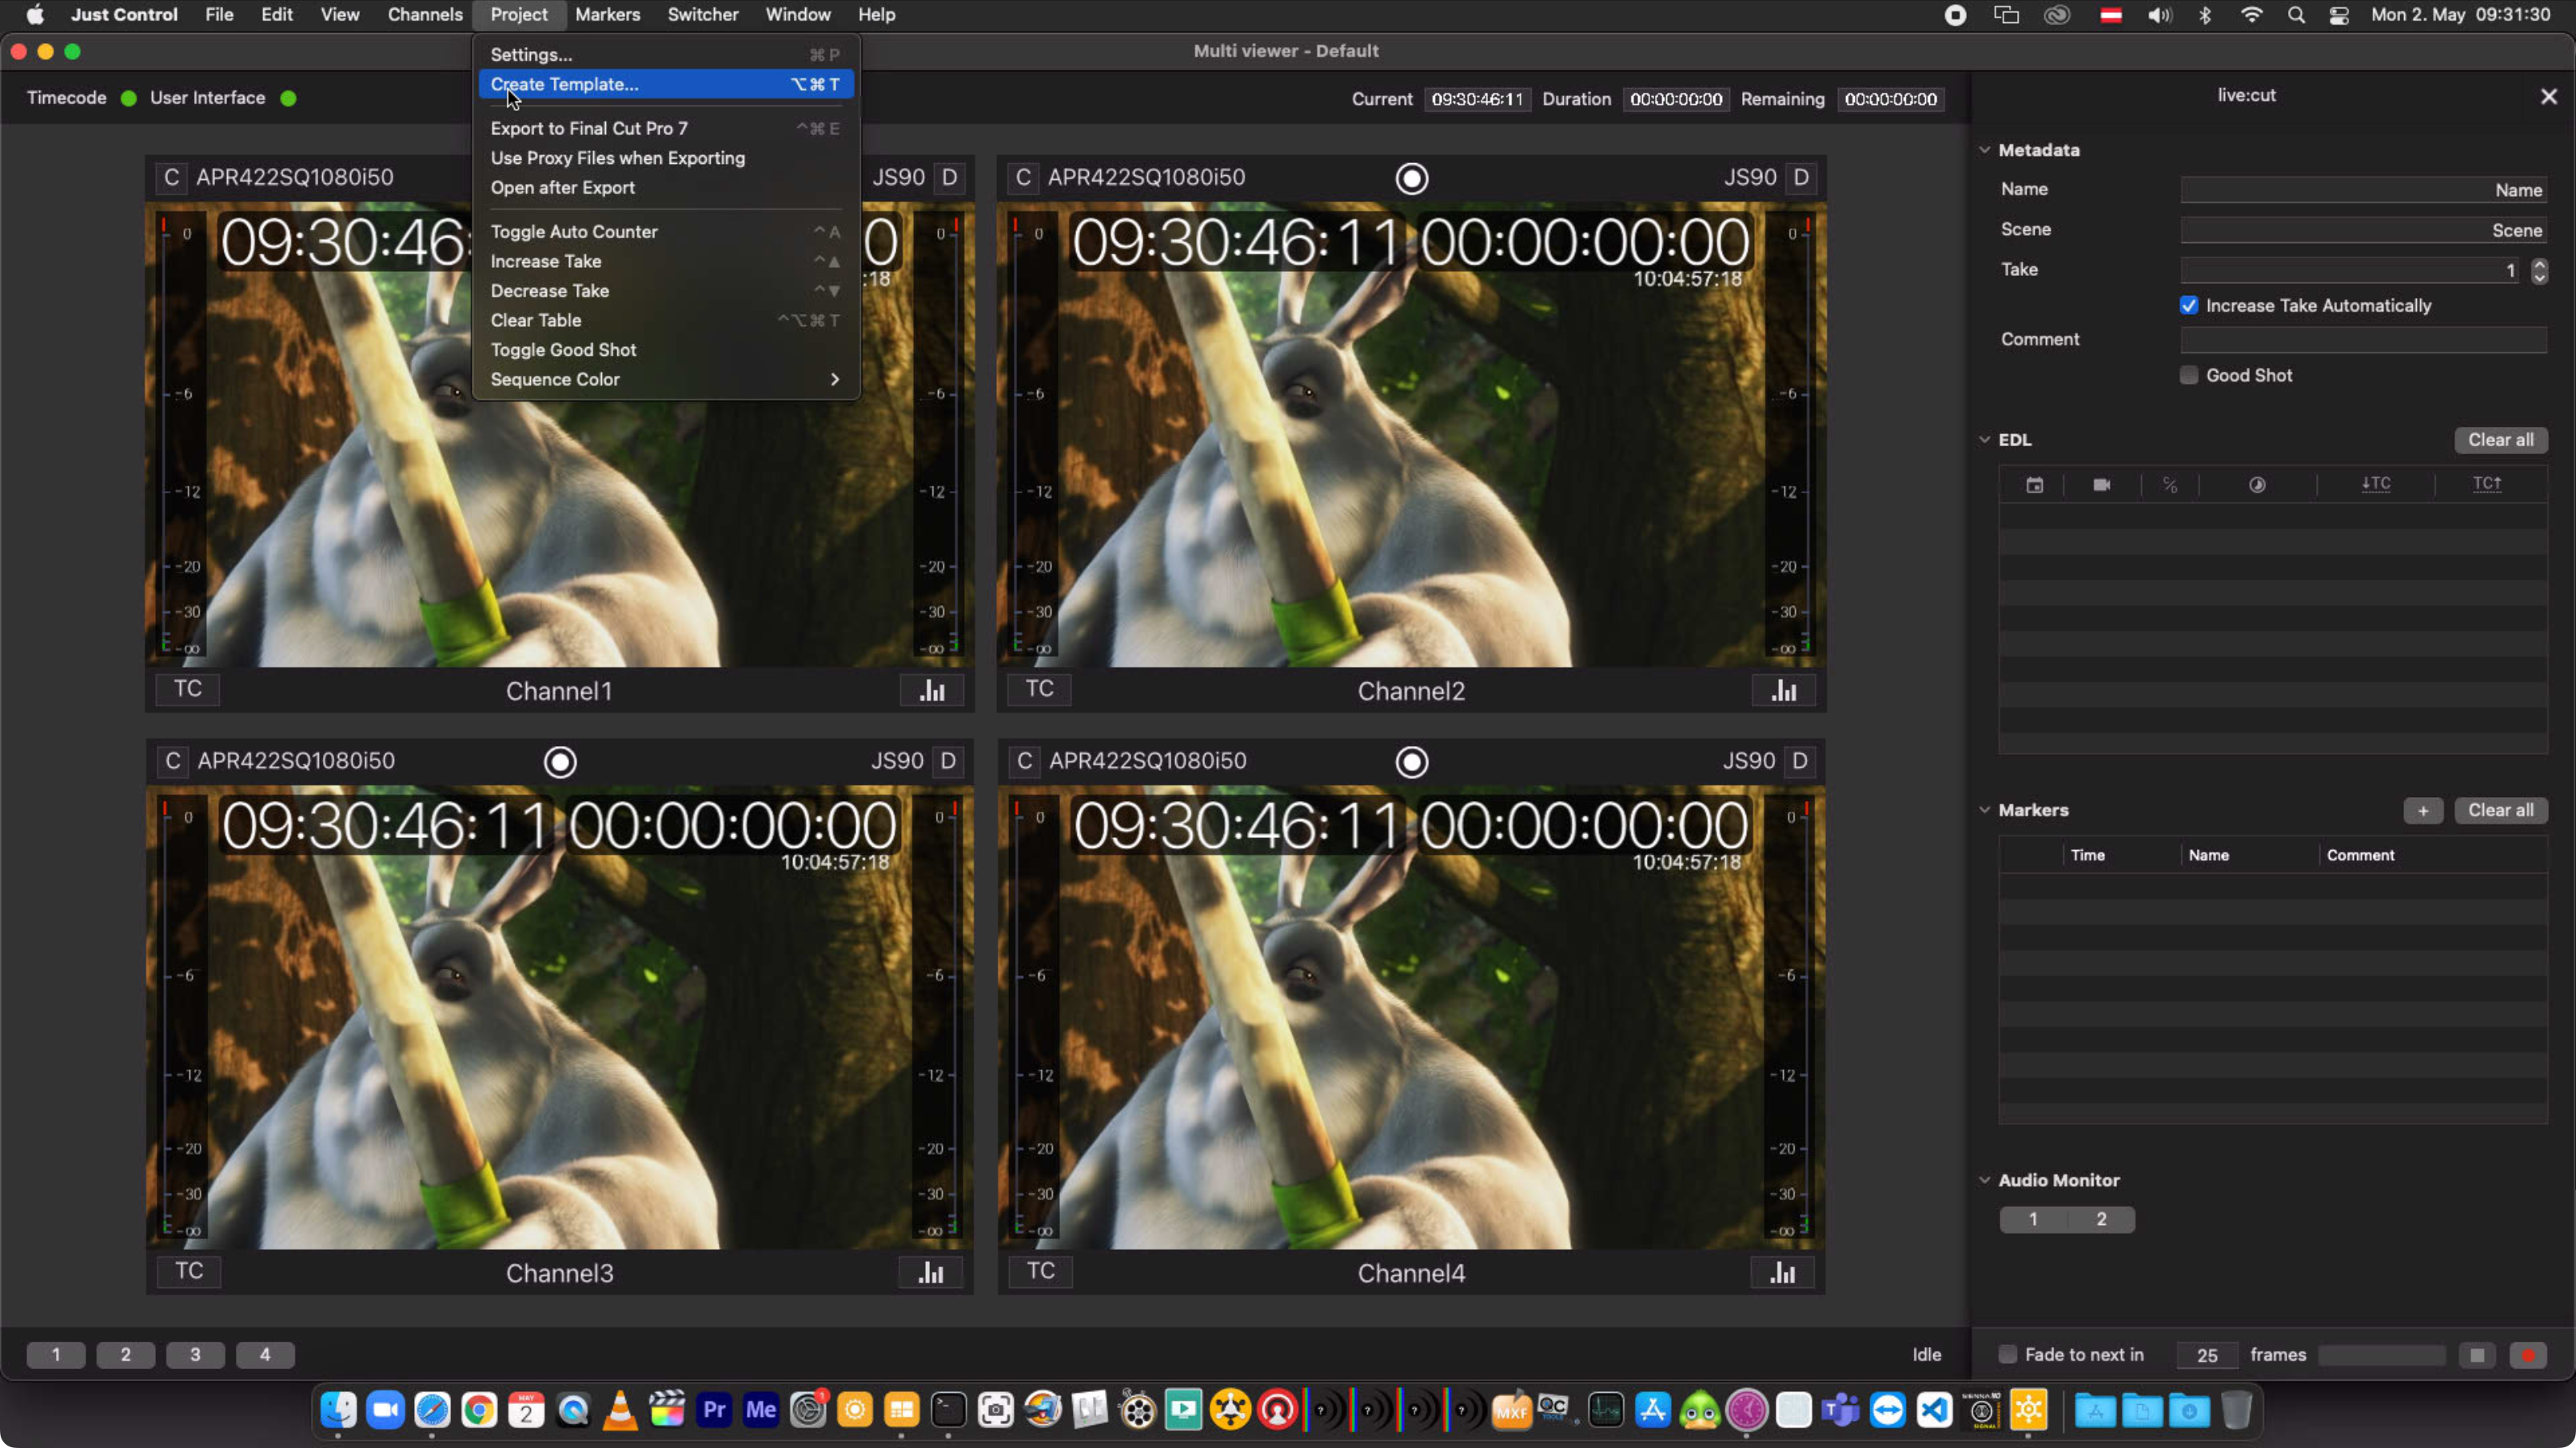Click the fade progress bar

[x=2382, y=1355]
